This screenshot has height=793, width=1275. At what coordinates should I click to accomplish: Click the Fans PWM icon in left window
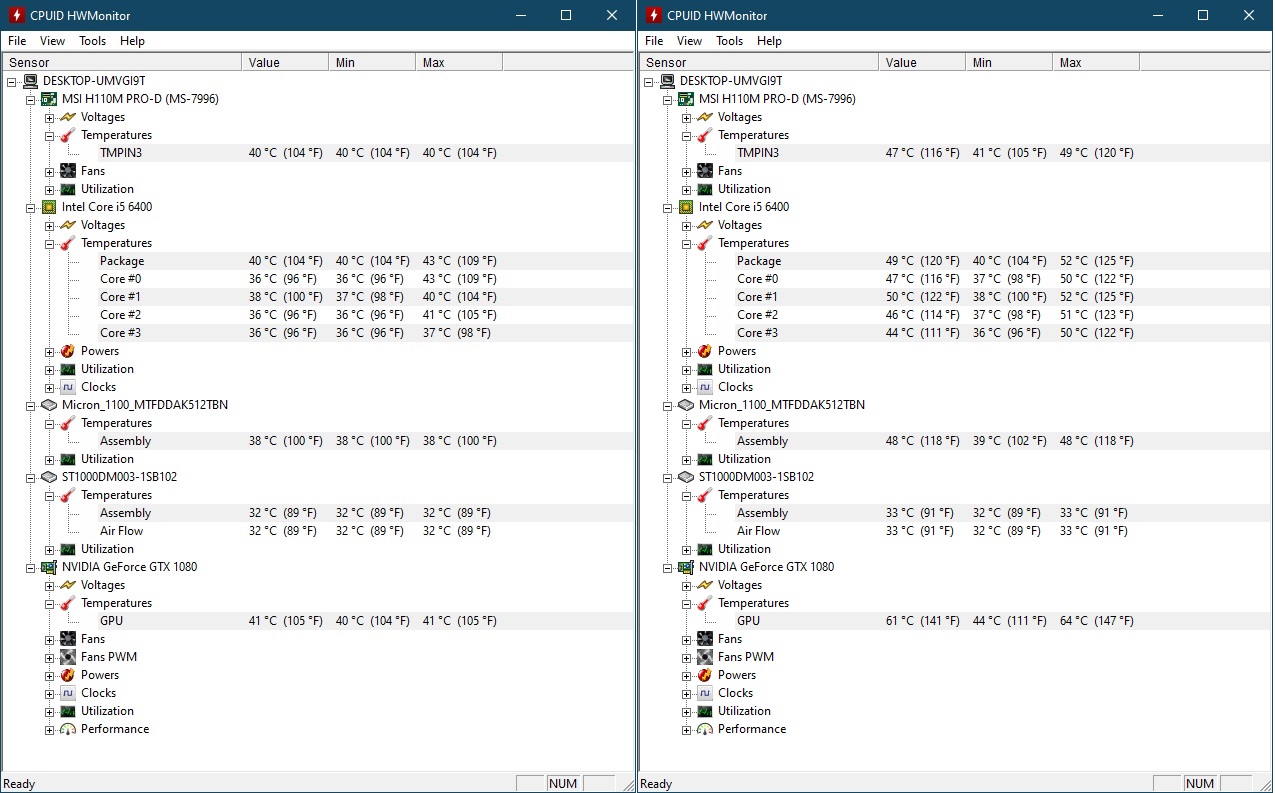click(67, 657)
